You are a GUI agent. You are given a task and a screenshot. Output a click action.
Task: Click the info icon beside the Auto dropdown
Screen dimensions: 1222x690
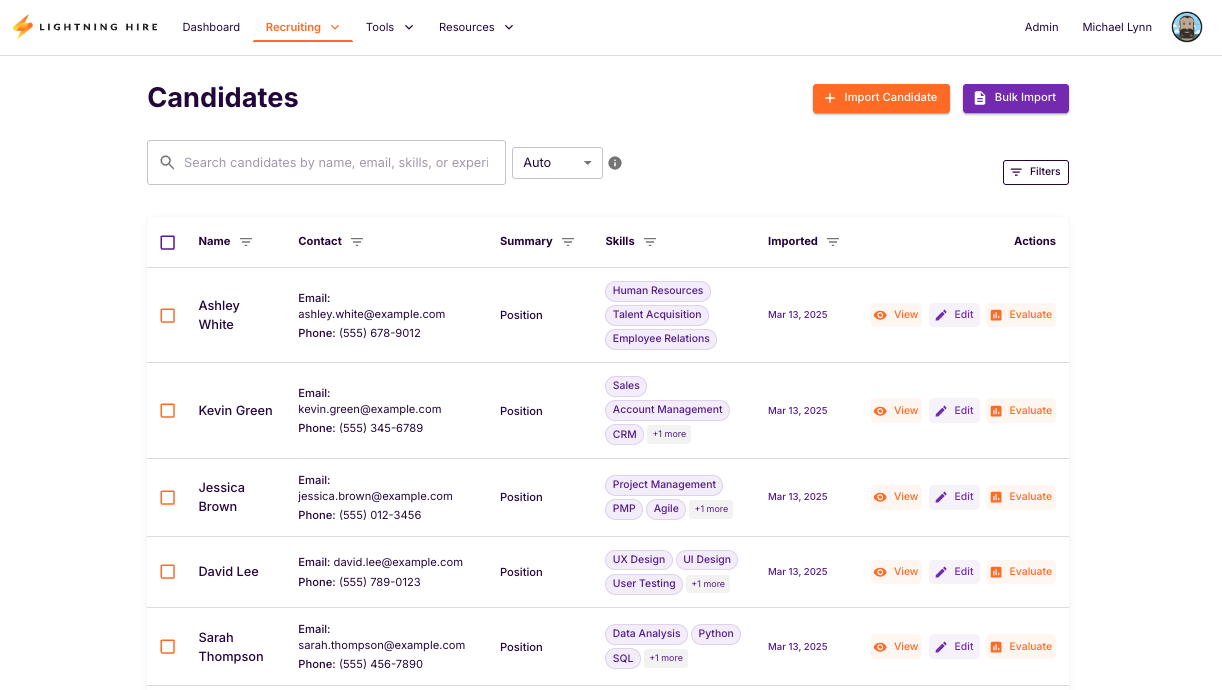pyautogui.click(x=615, y=162)
